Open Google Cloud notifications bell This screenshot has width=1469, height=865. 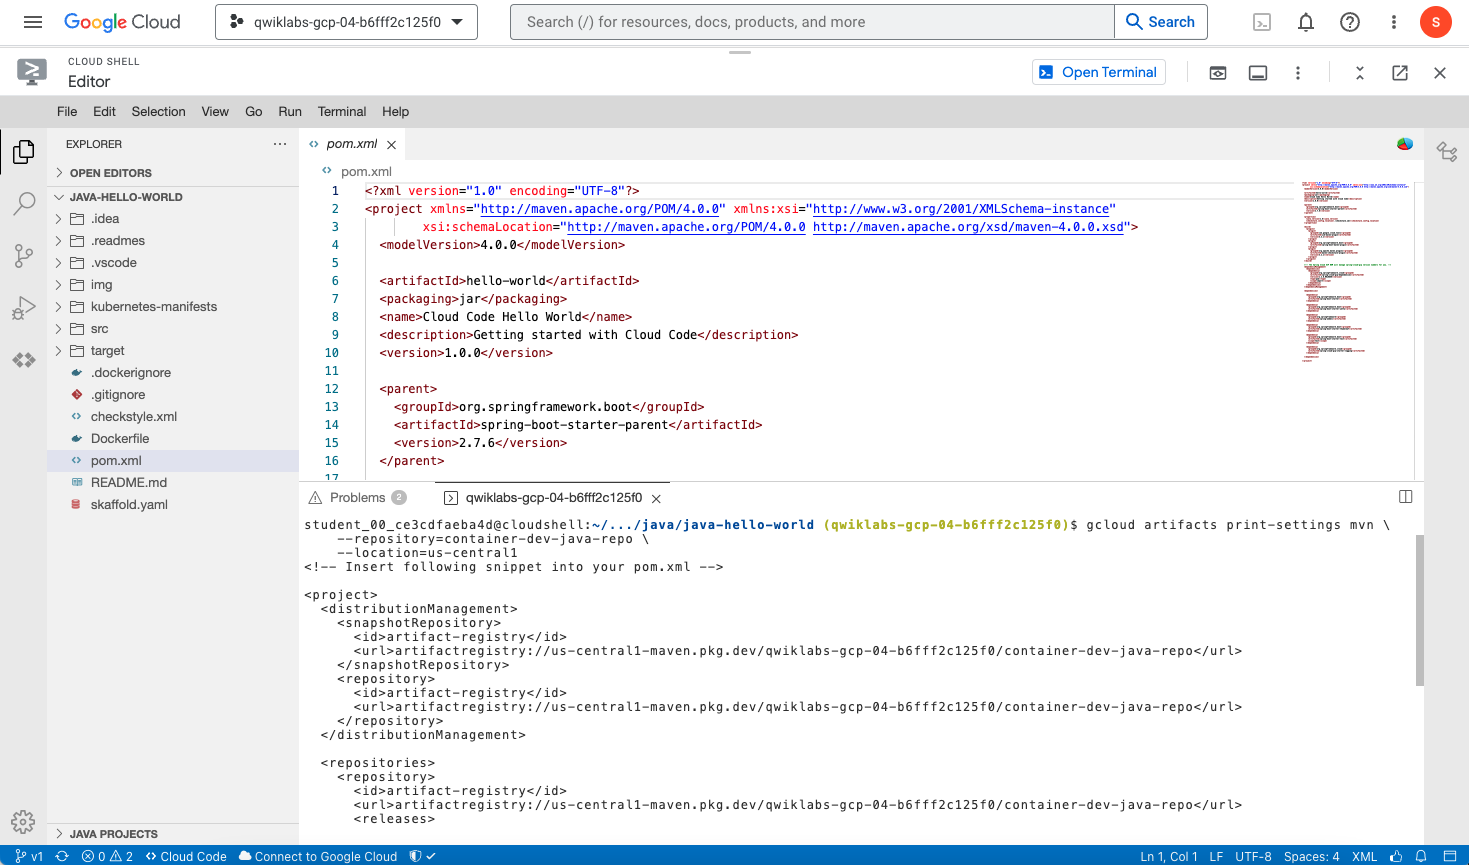1306,22
